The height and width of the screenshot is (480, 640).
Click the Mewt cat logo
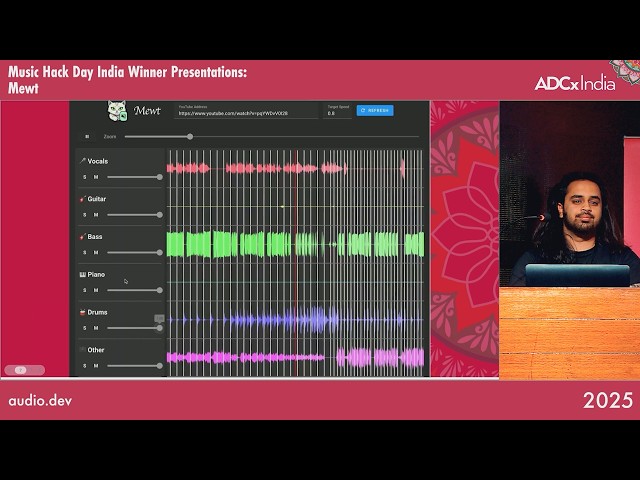coord(117,111)
